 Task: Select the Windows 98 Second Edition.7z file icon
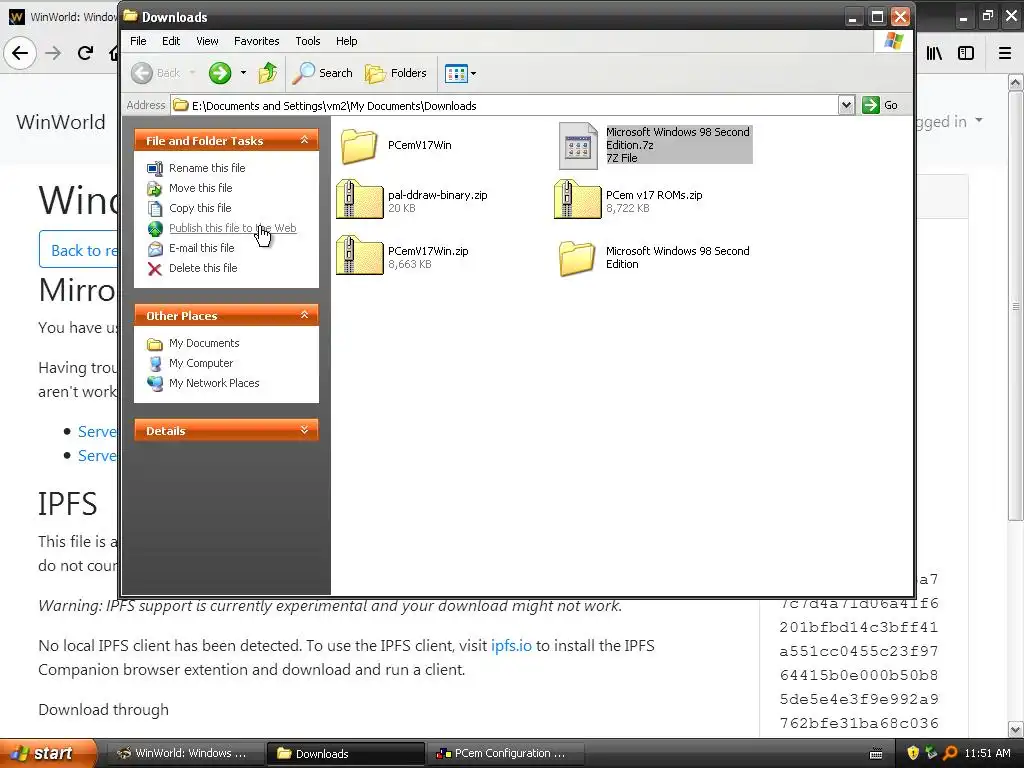(578, 146)
